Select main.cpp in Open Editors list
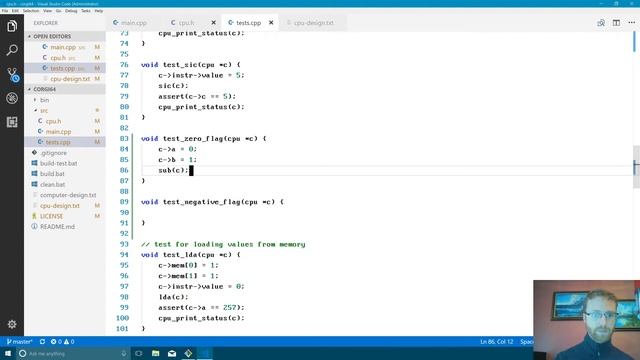 (x=63, y=47)
